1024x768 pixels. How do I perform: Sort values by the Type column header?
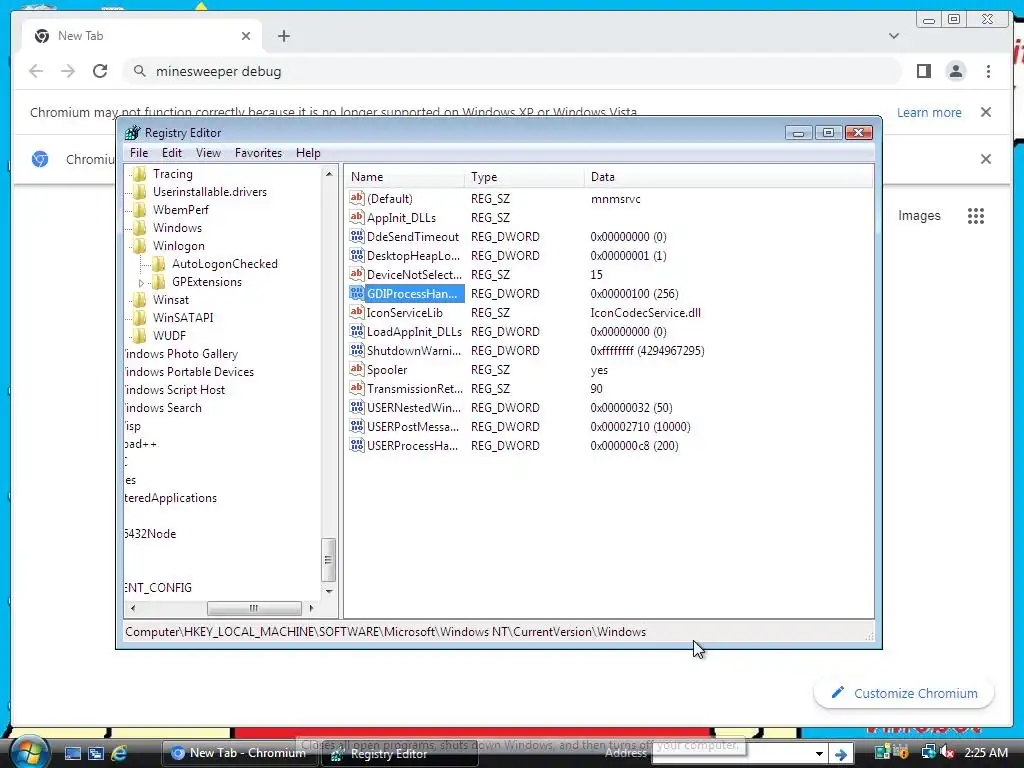tap(525, 177)
